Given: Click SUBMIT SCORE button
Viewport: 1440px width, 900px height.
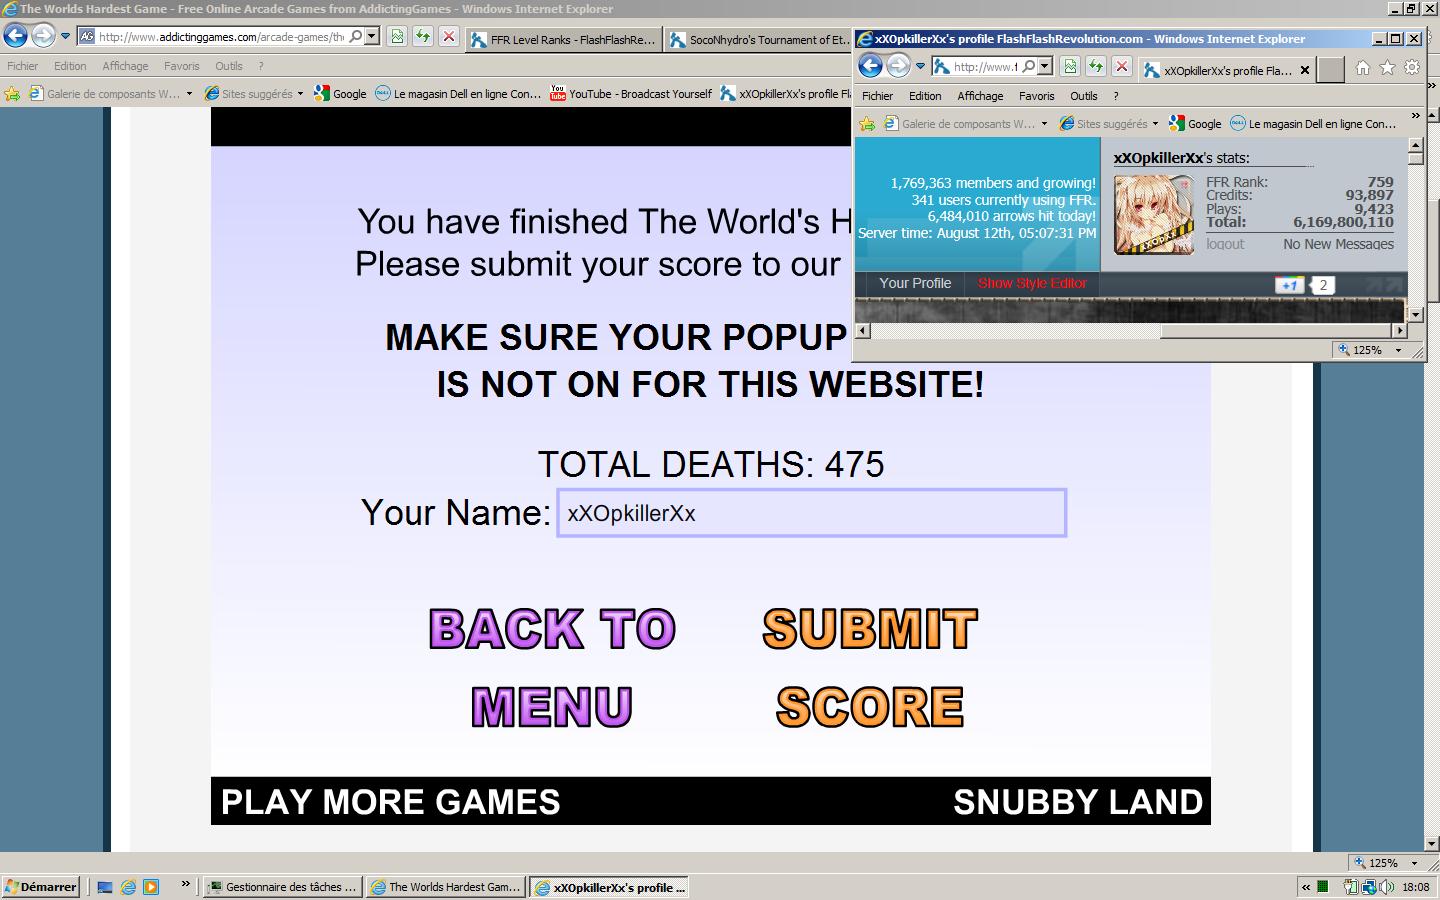Looking at the screenshot, I should [870, 667].
